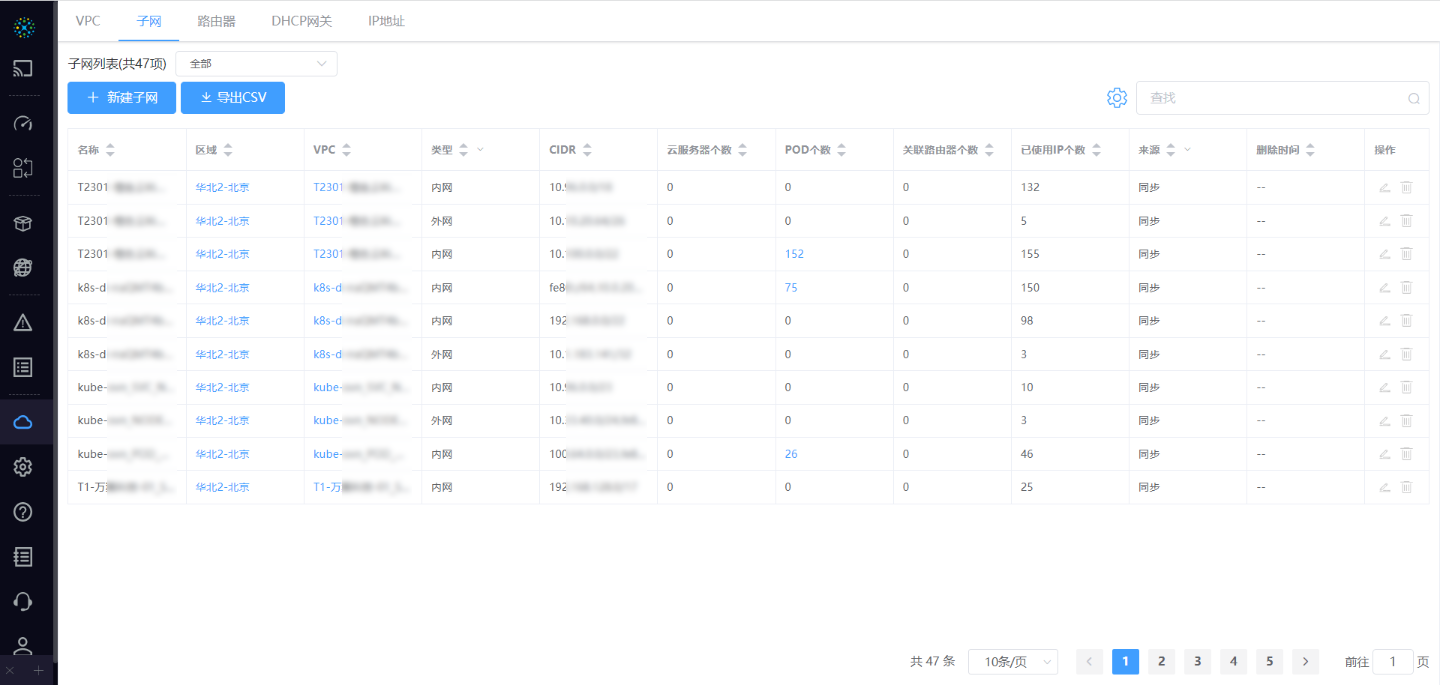Open the 10条/页 page size dropdown
Screen dimensions: 1440x685
tap(1012, 662)
